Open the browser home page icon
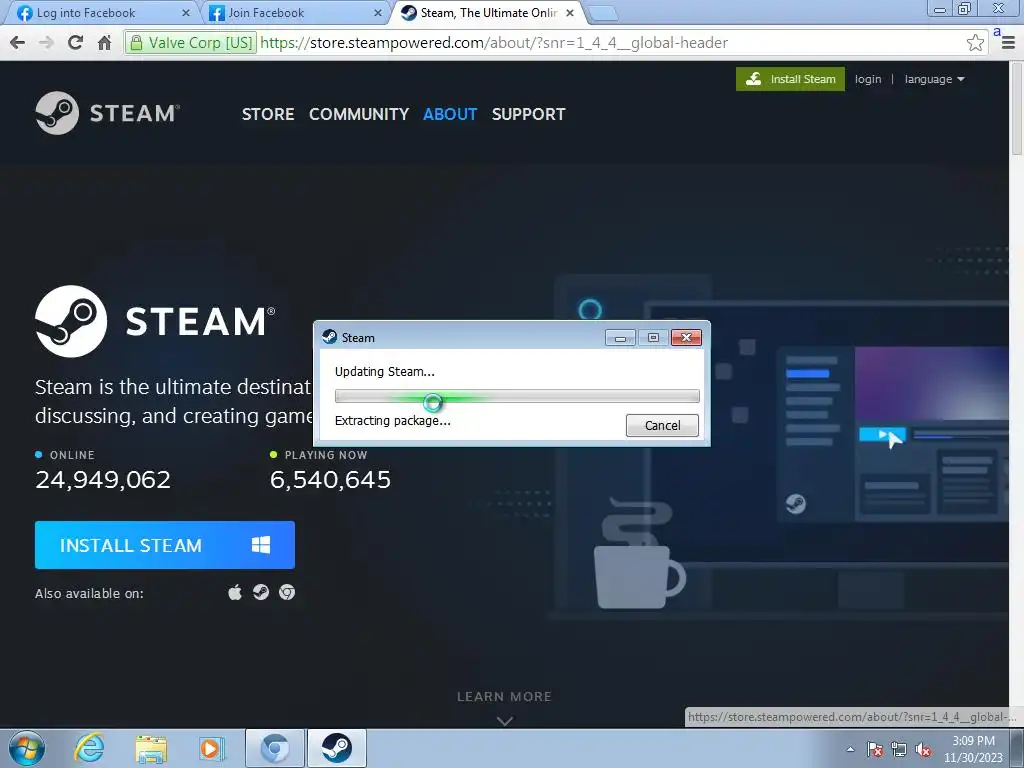Image resolution: width=1024 pixels, height=768 pixels. [x=104, y=43]
